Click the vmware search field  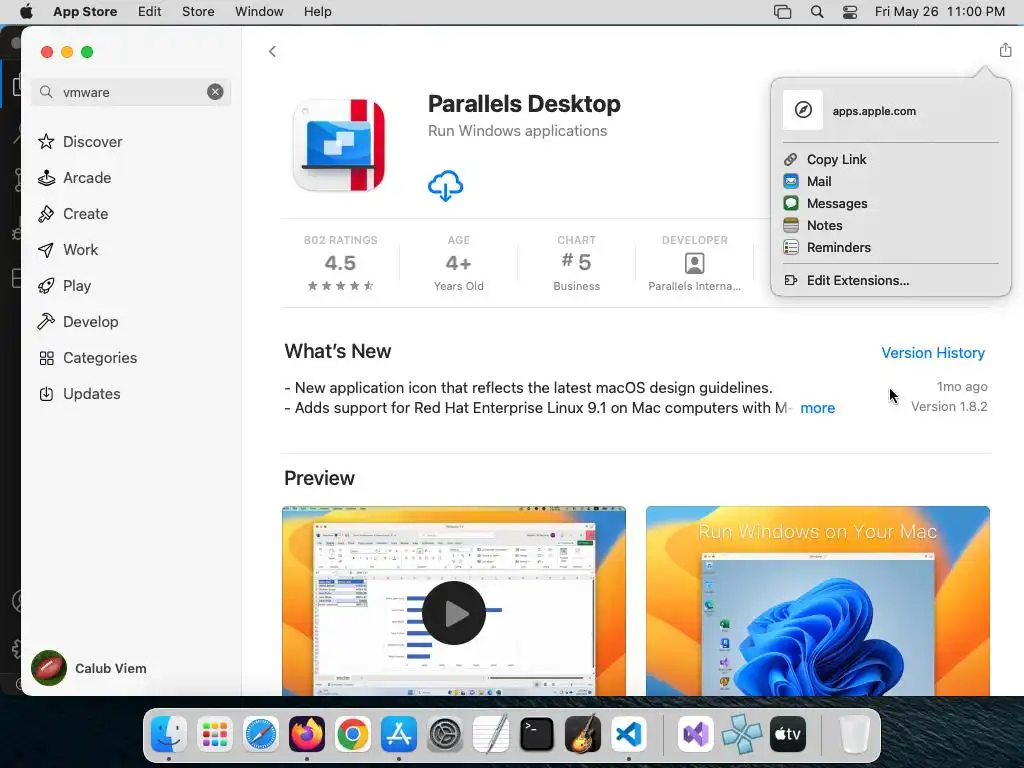click(x=131, y=92)
